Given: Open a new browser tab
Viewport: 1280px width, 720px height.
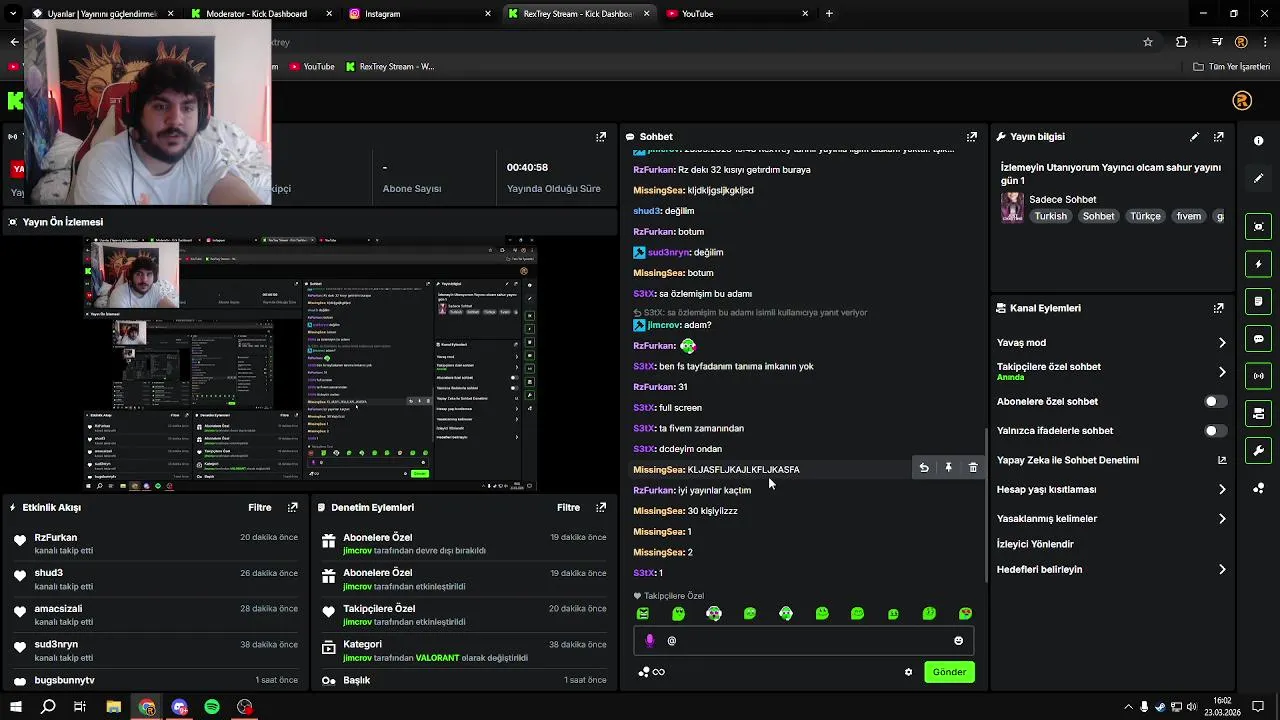Looking at the screenshot, I should (829, 14).
